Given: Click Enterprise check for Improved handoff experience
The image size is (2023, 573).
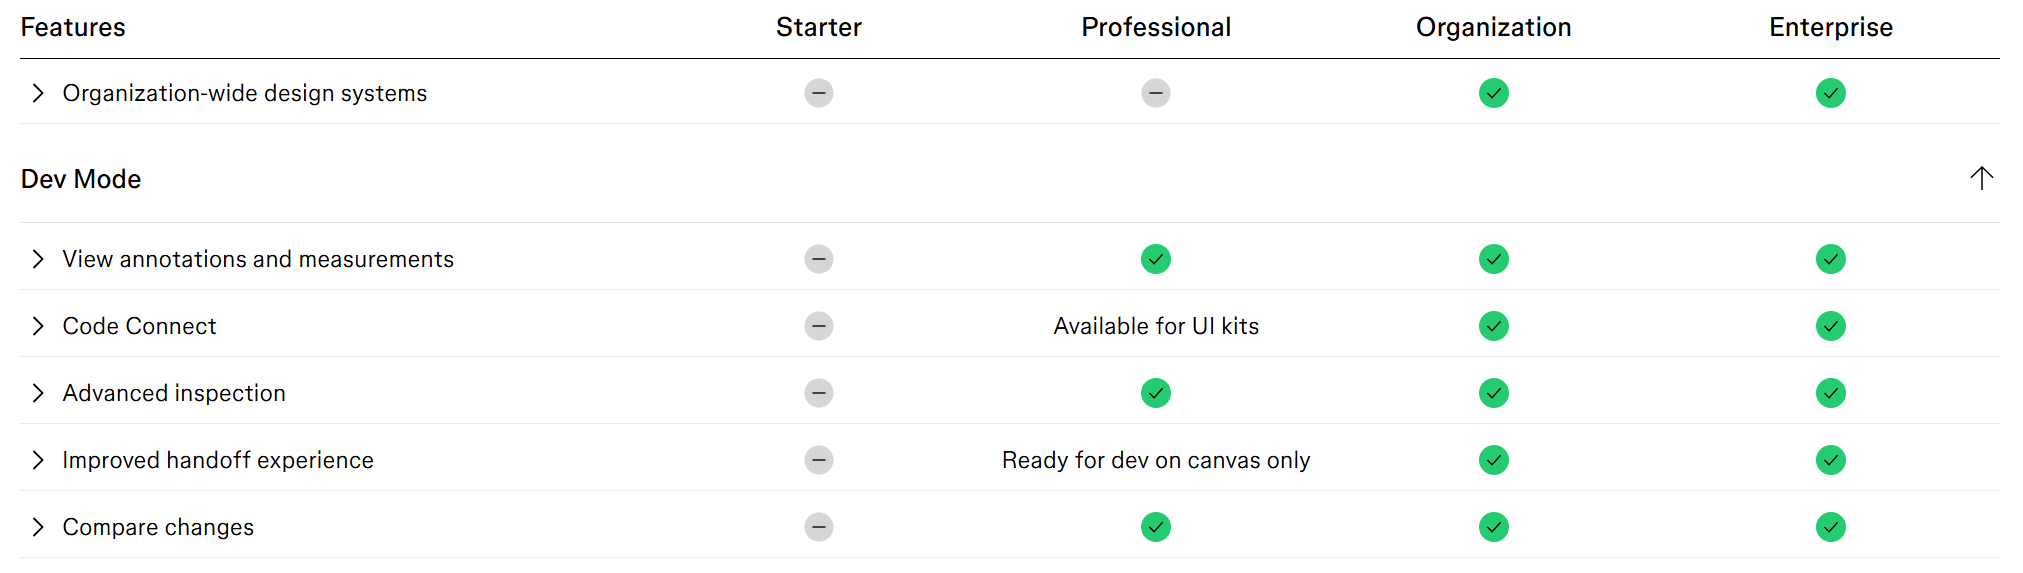Looking at the screenshot, I should [1830, 460].
